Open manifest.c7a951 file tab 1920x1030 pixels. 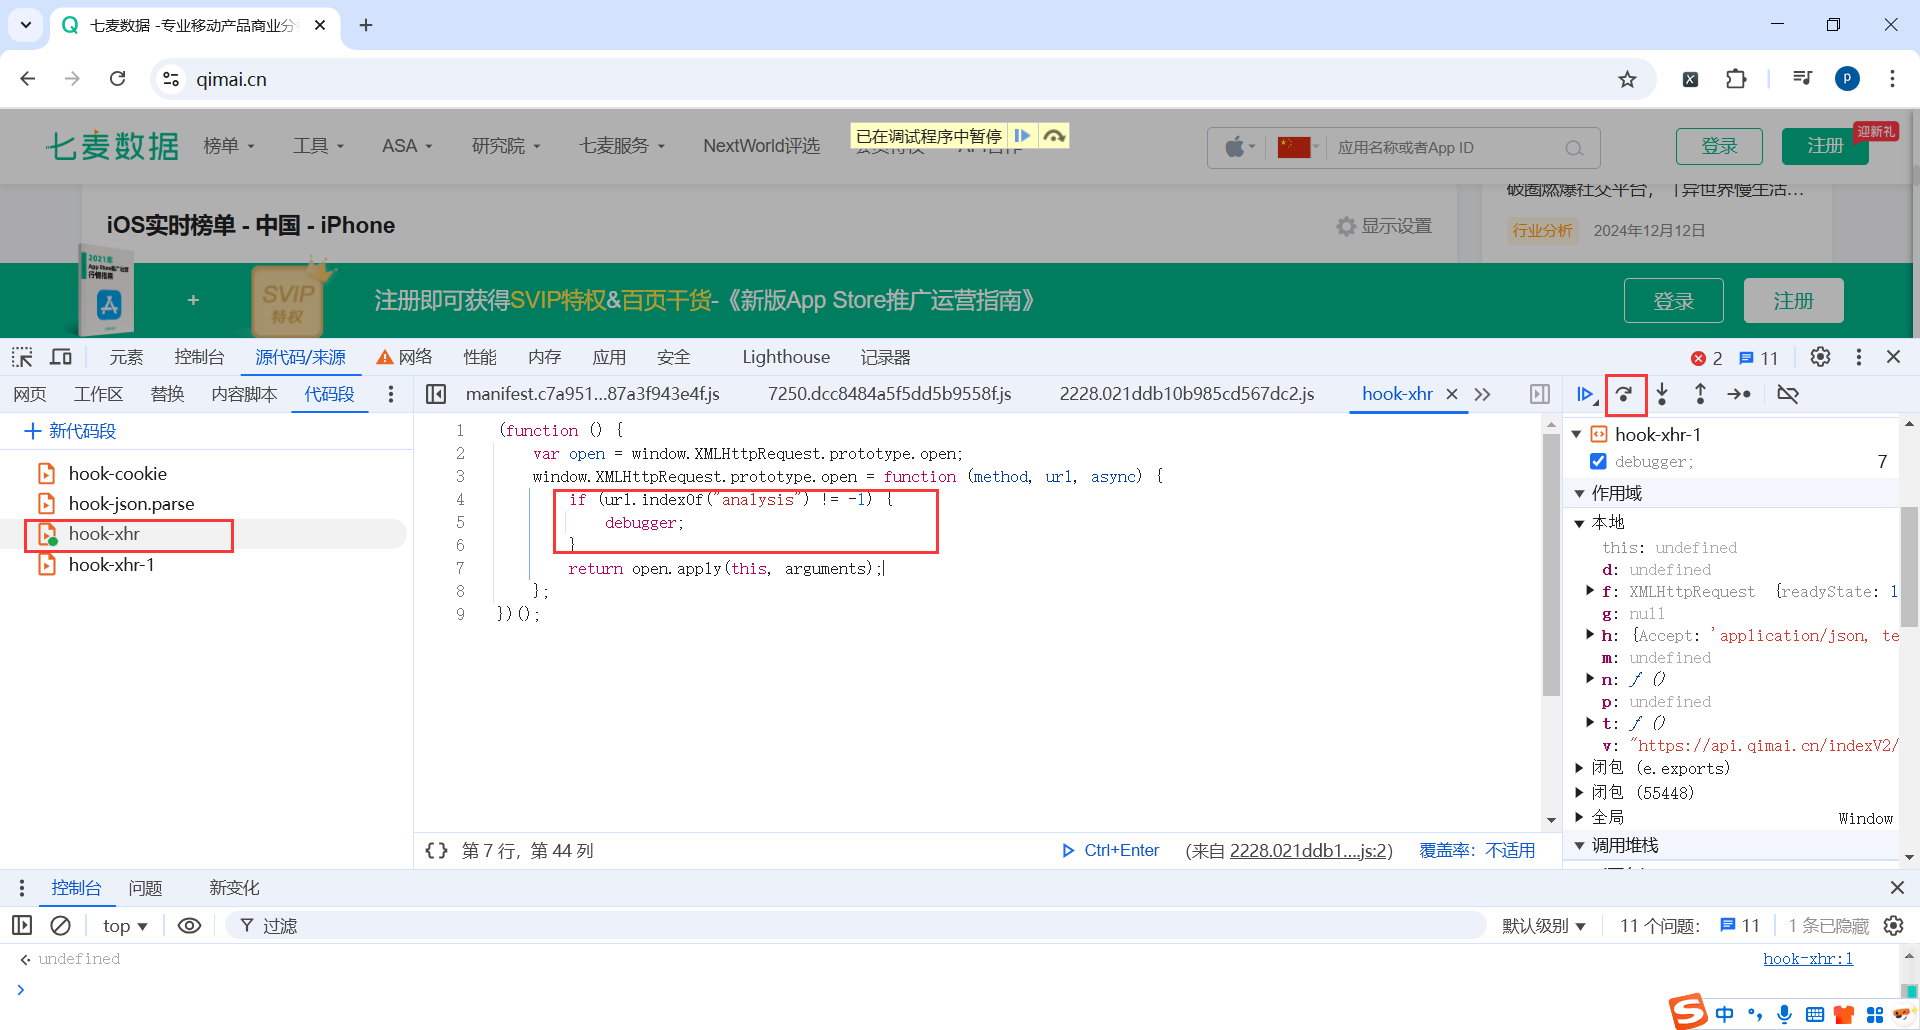(592, 394)
